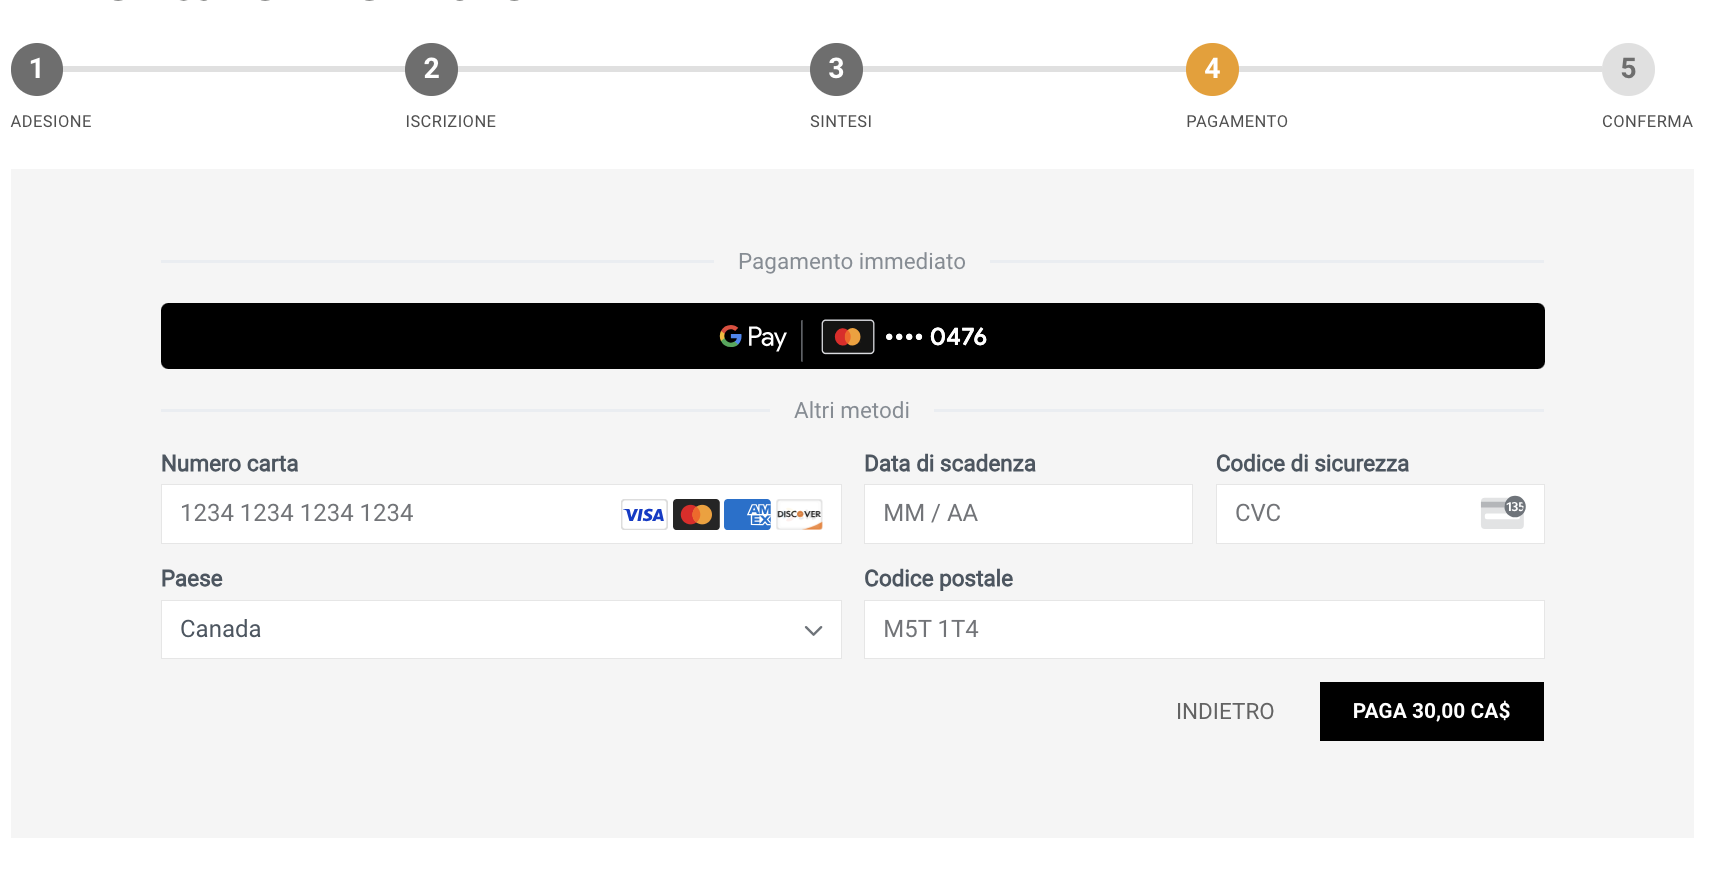Click the chevron arrow beside Canada
The height and width of the screenshot is (882, 1730).
coord(813,630)
